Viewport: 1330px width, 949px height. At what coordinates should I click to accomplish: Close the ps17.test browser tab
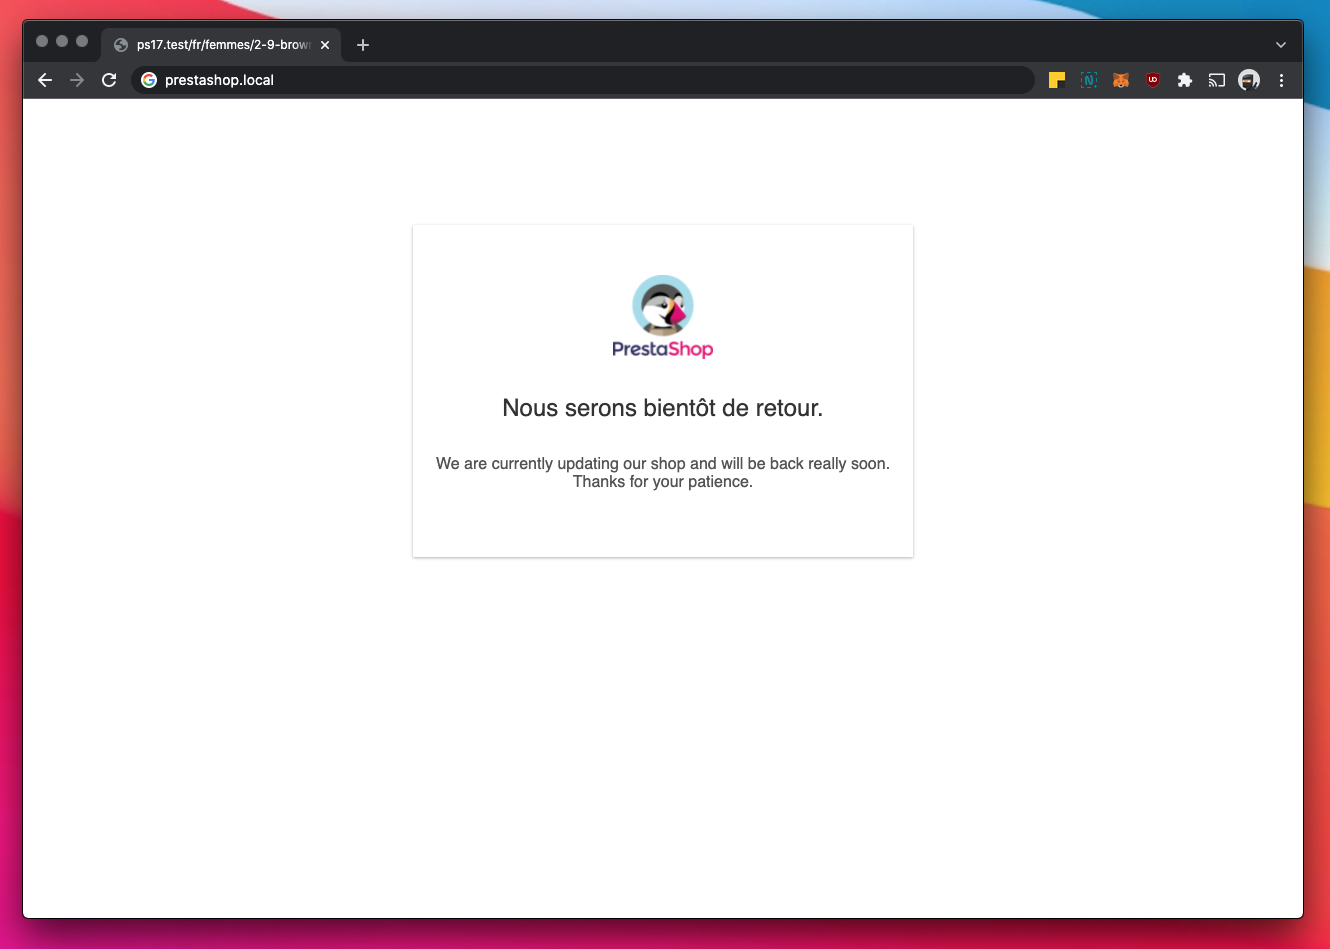point(325,45)
